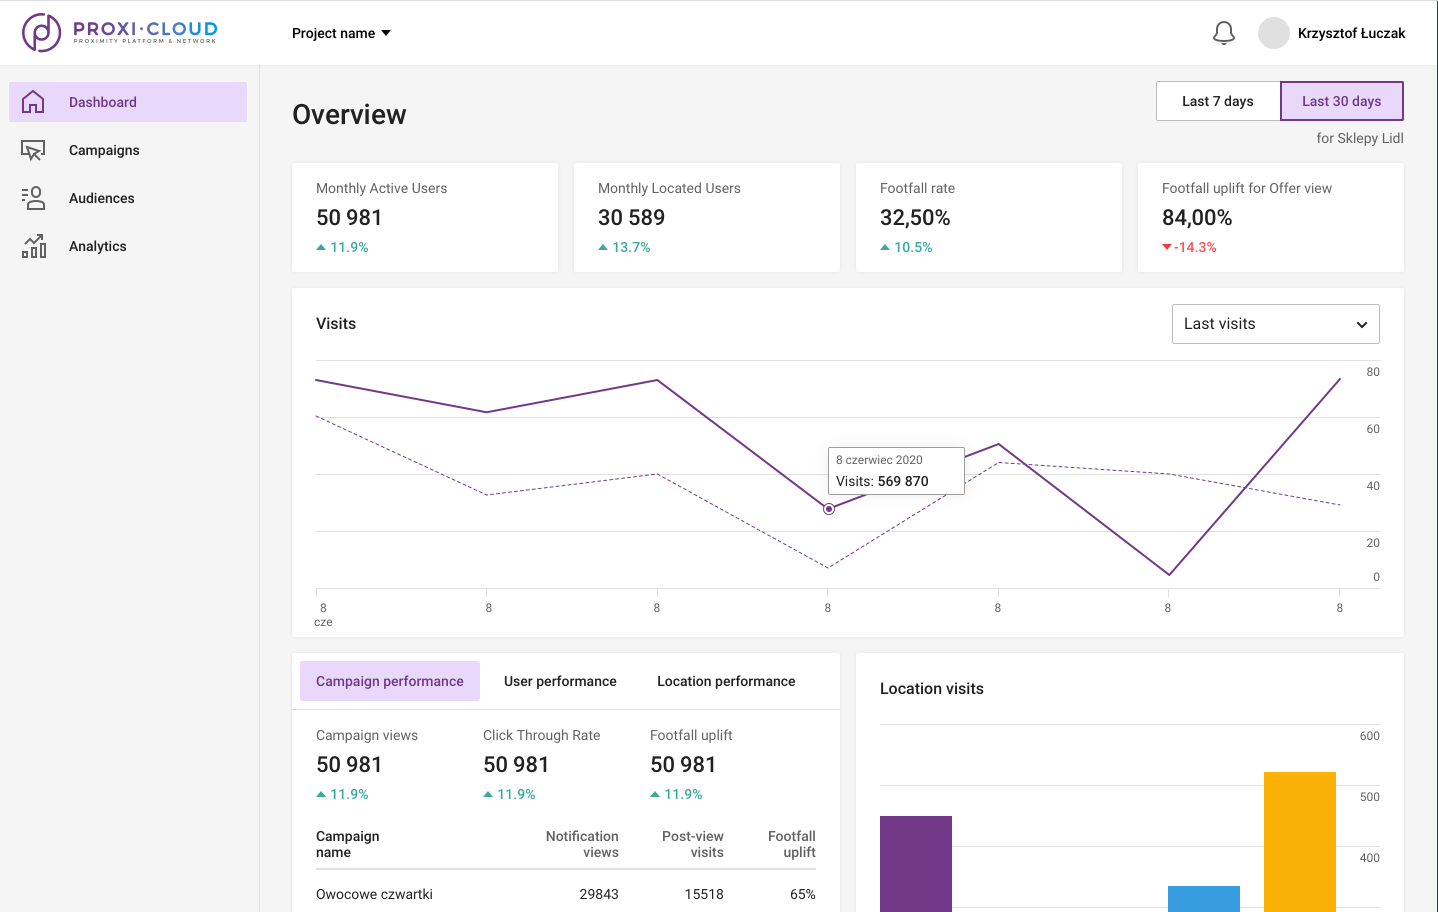
Task: Click the Krzysztof Łuczak username
Action: point(1351,33)
